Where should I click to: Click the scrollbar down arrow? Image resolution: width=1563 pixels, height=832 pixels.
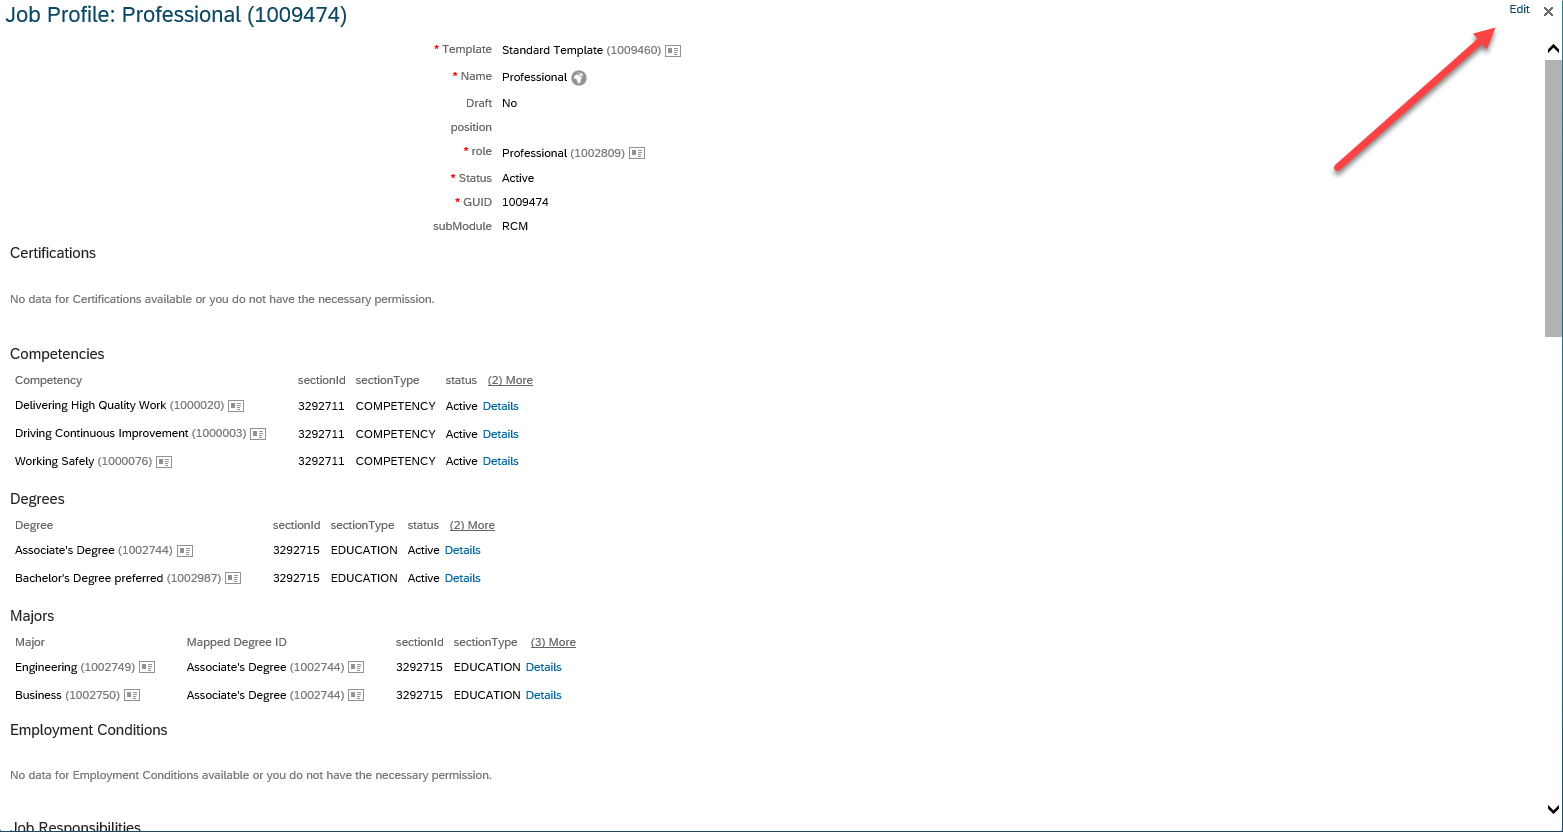tap(1553, 810)
